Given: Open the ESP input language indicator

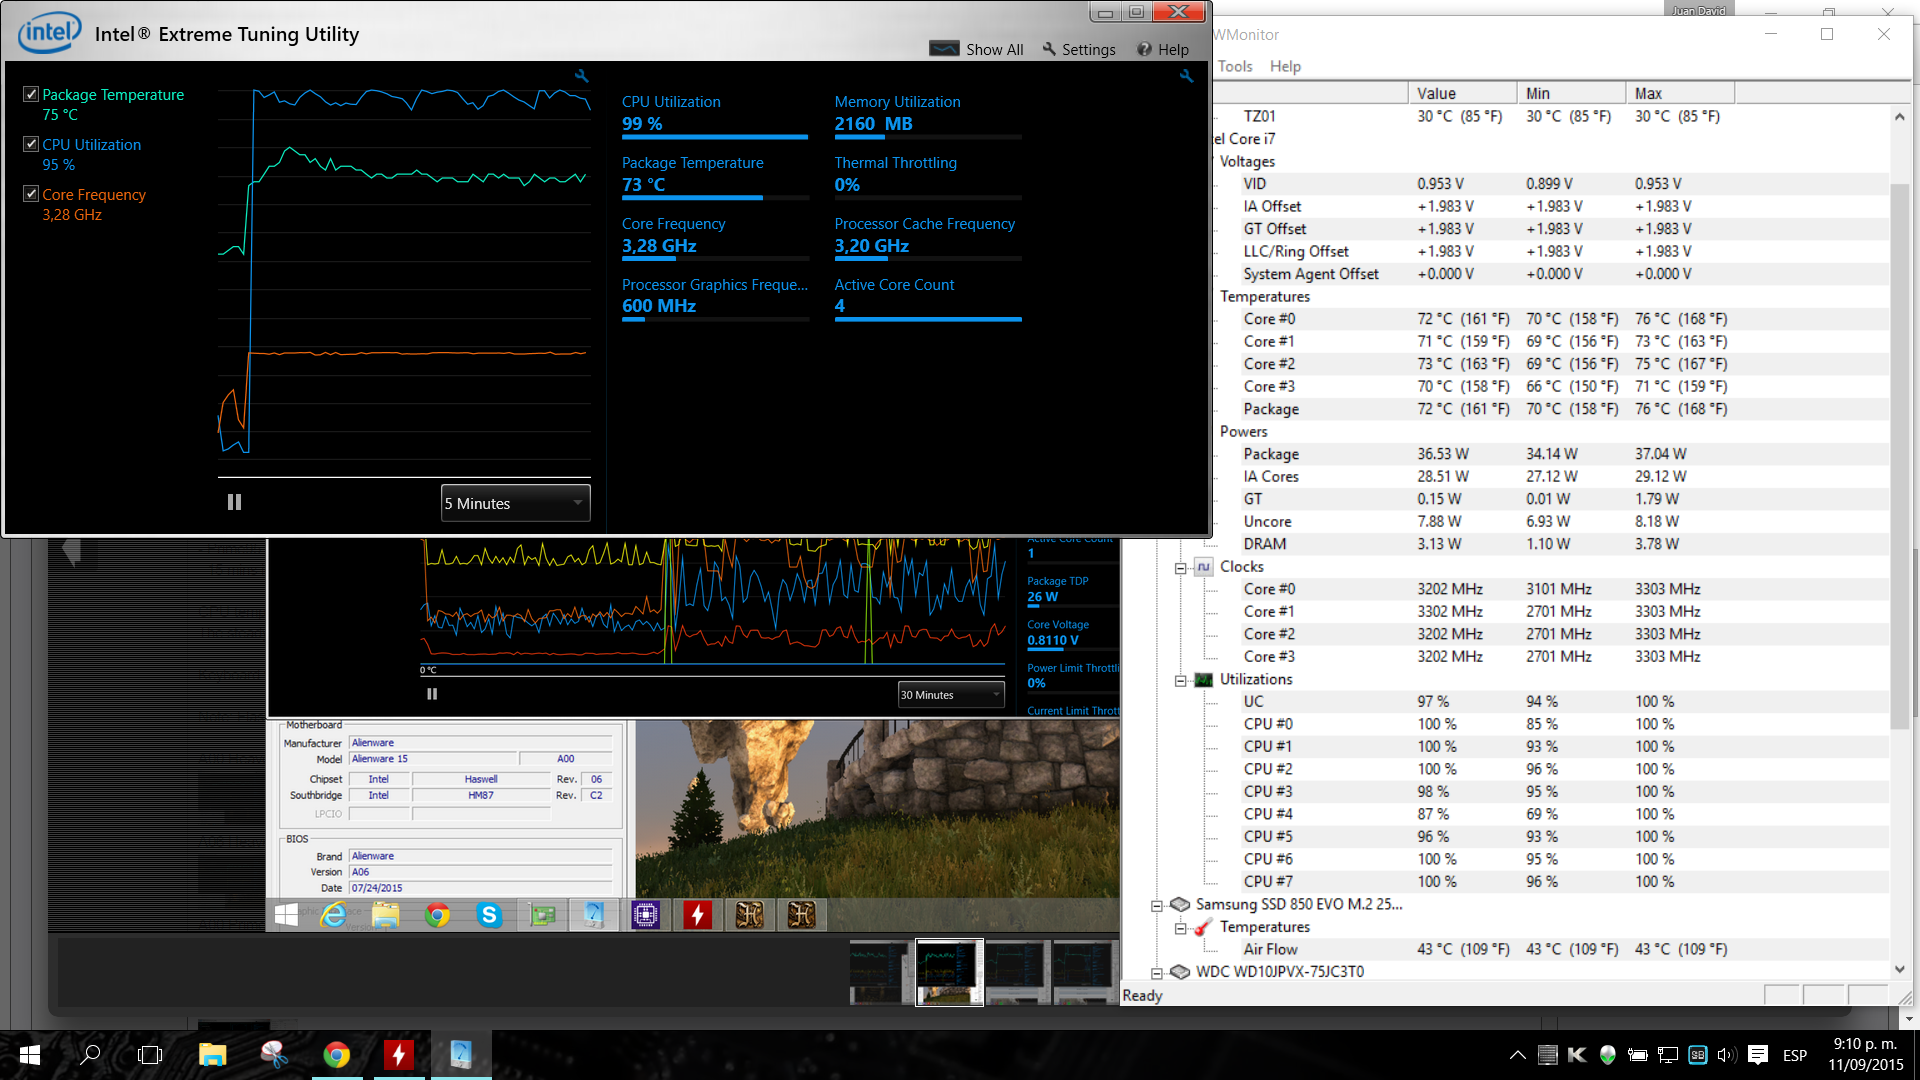Looking at the screenshot, I should tap(1795, 1055).
